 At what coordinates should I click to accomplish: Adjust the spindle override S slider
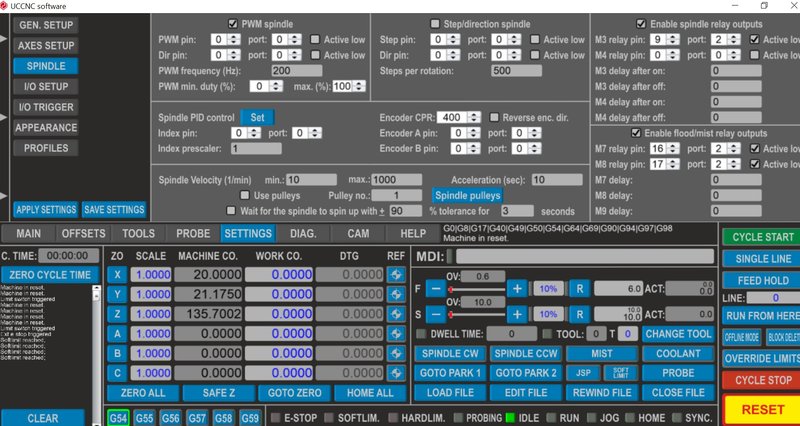[476, 315]
